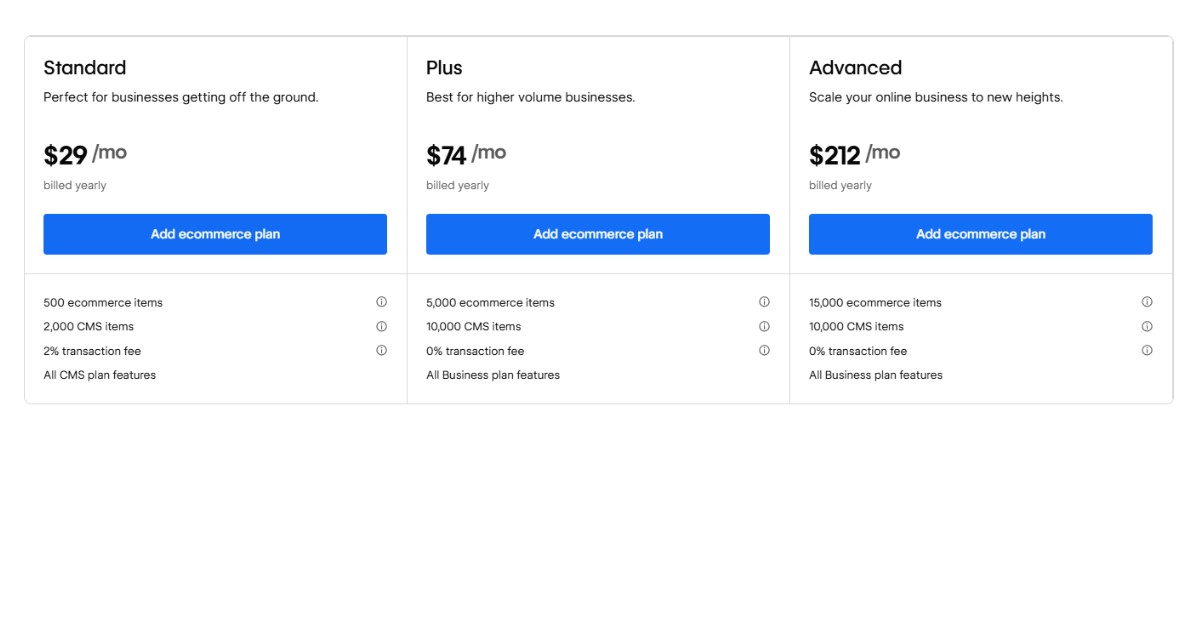Screen dimensions: 1200x630
Task: Show info for 15,000 ecommerce items
Action: click(x=1147, y=302)
